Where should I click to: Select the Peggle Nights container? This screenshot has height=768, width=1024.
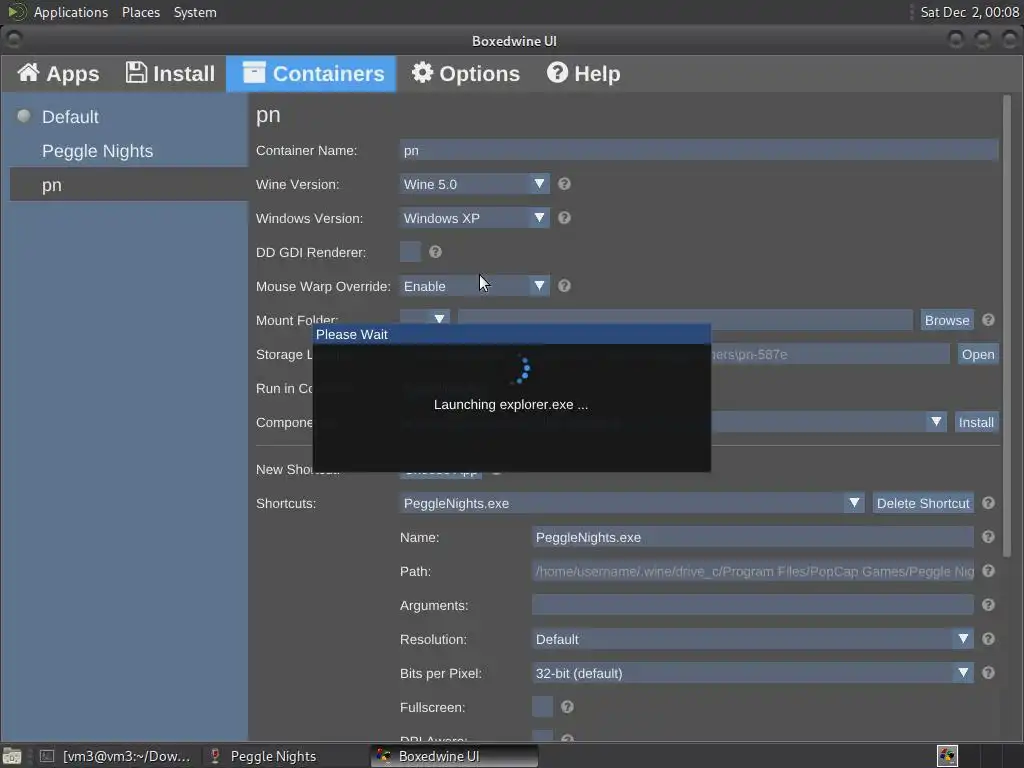(x=129, y=151)
